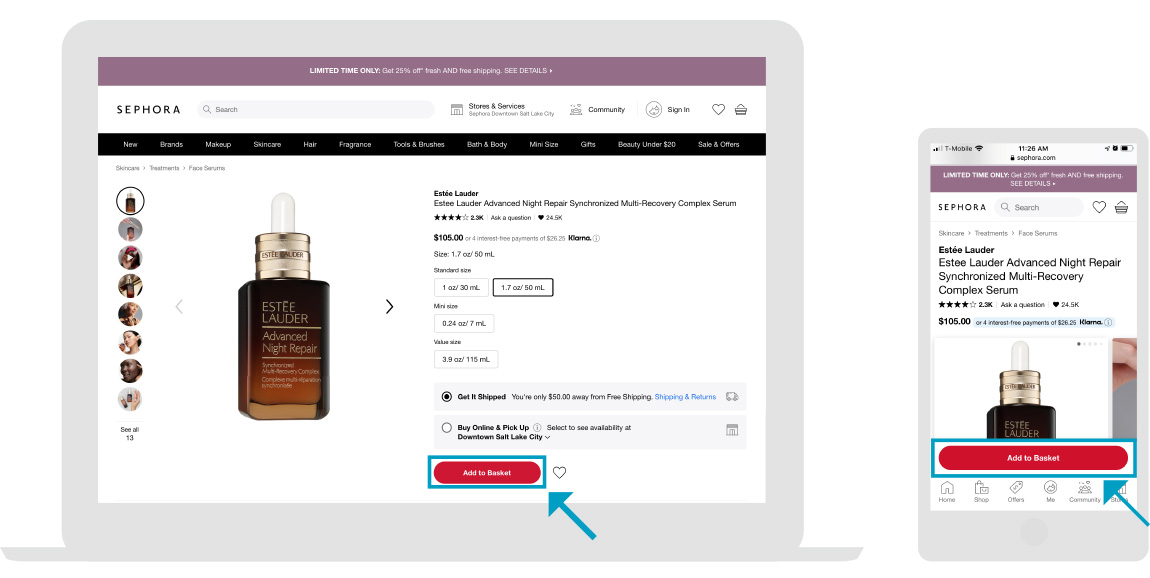Show previous product image with left arrow
This screenshot has height=578, width=1150.
point(179,307)
